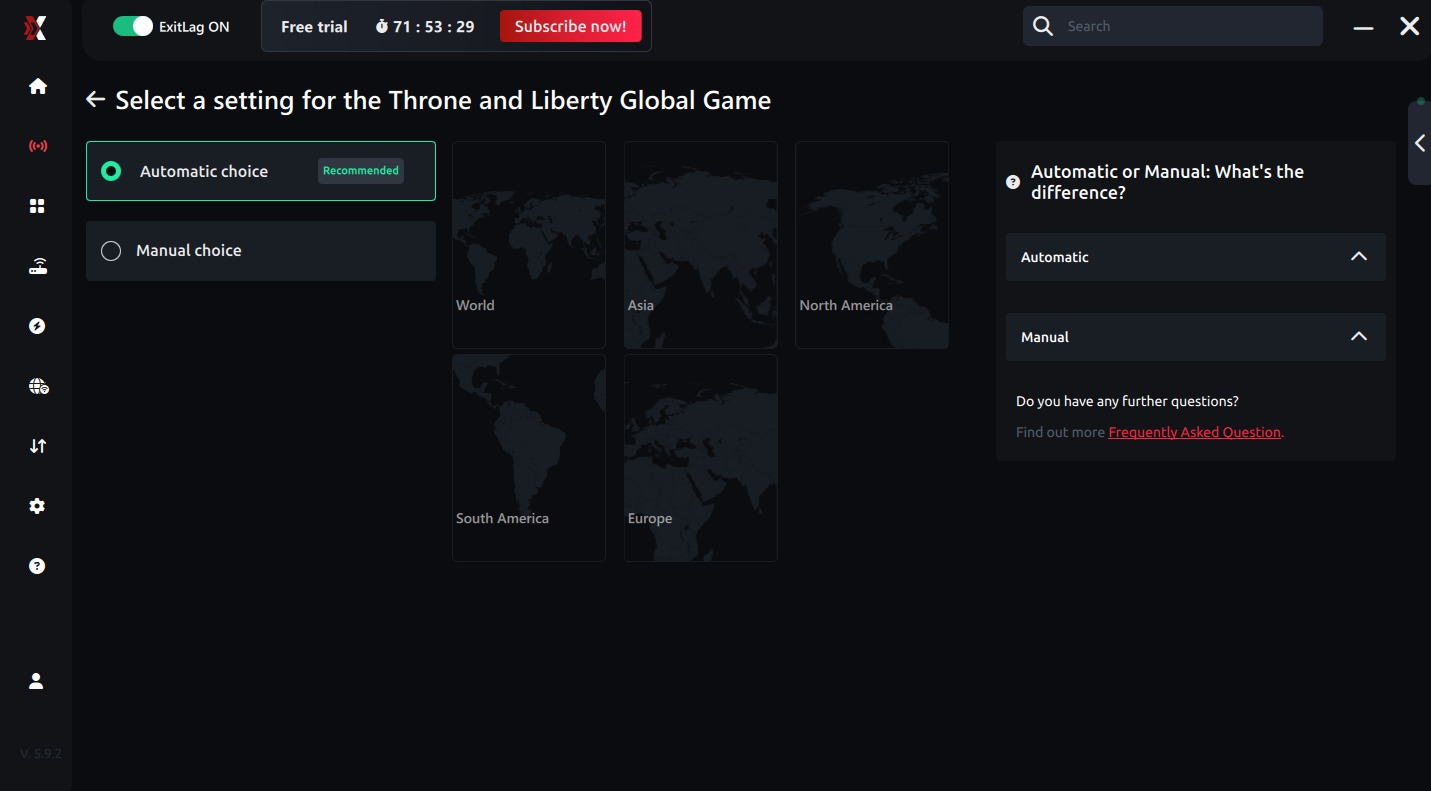Open the lightning boost sidebar icon
This screenshot has height=791, width=1431.
(x=38, y=326)
